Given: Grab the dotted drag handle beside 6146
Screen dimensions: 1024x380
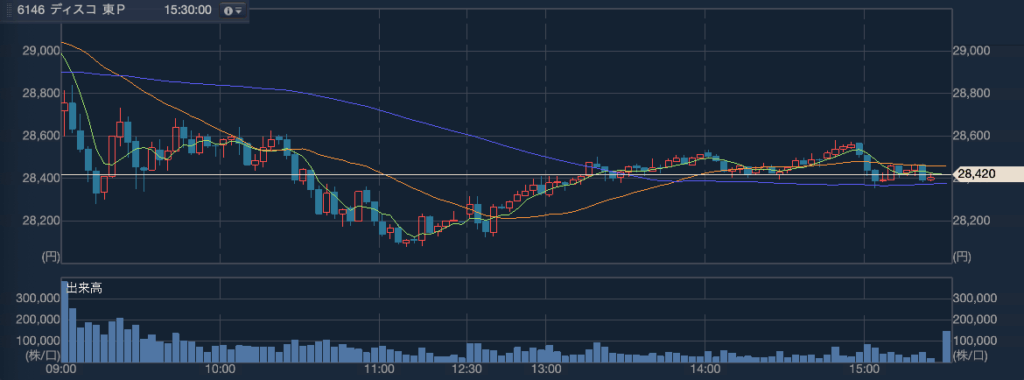Looking at the screenshot, I should [8, 10].
